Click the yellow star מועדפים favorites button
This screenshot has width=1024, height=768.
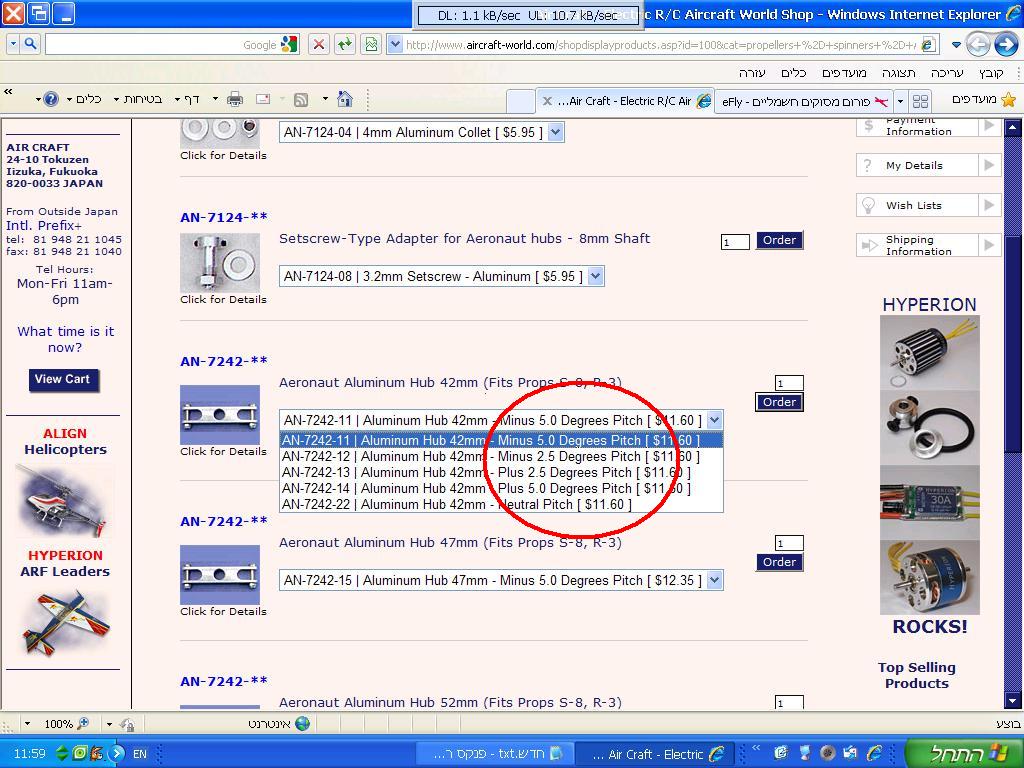coord(984,99)
